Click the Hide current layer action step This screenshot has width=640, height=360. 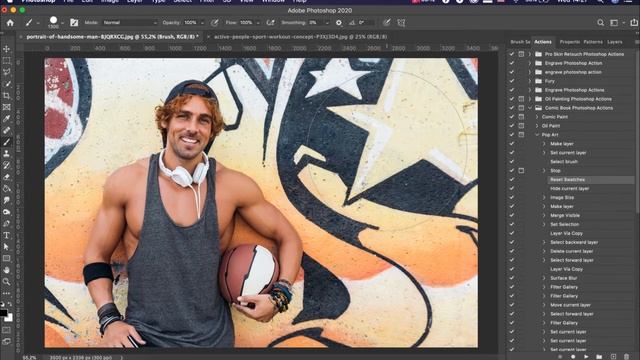point(570,189)
